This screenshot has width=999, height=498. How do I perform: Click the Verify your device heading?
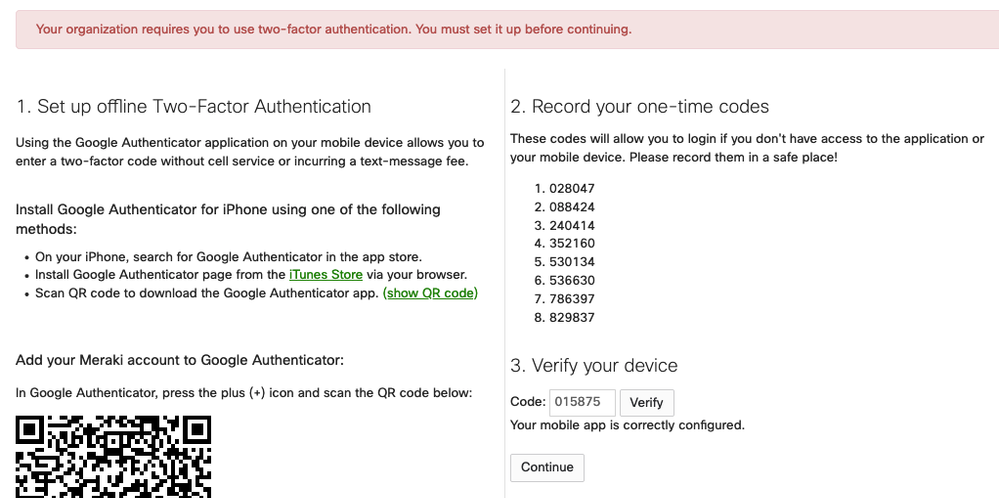point(594,366)
